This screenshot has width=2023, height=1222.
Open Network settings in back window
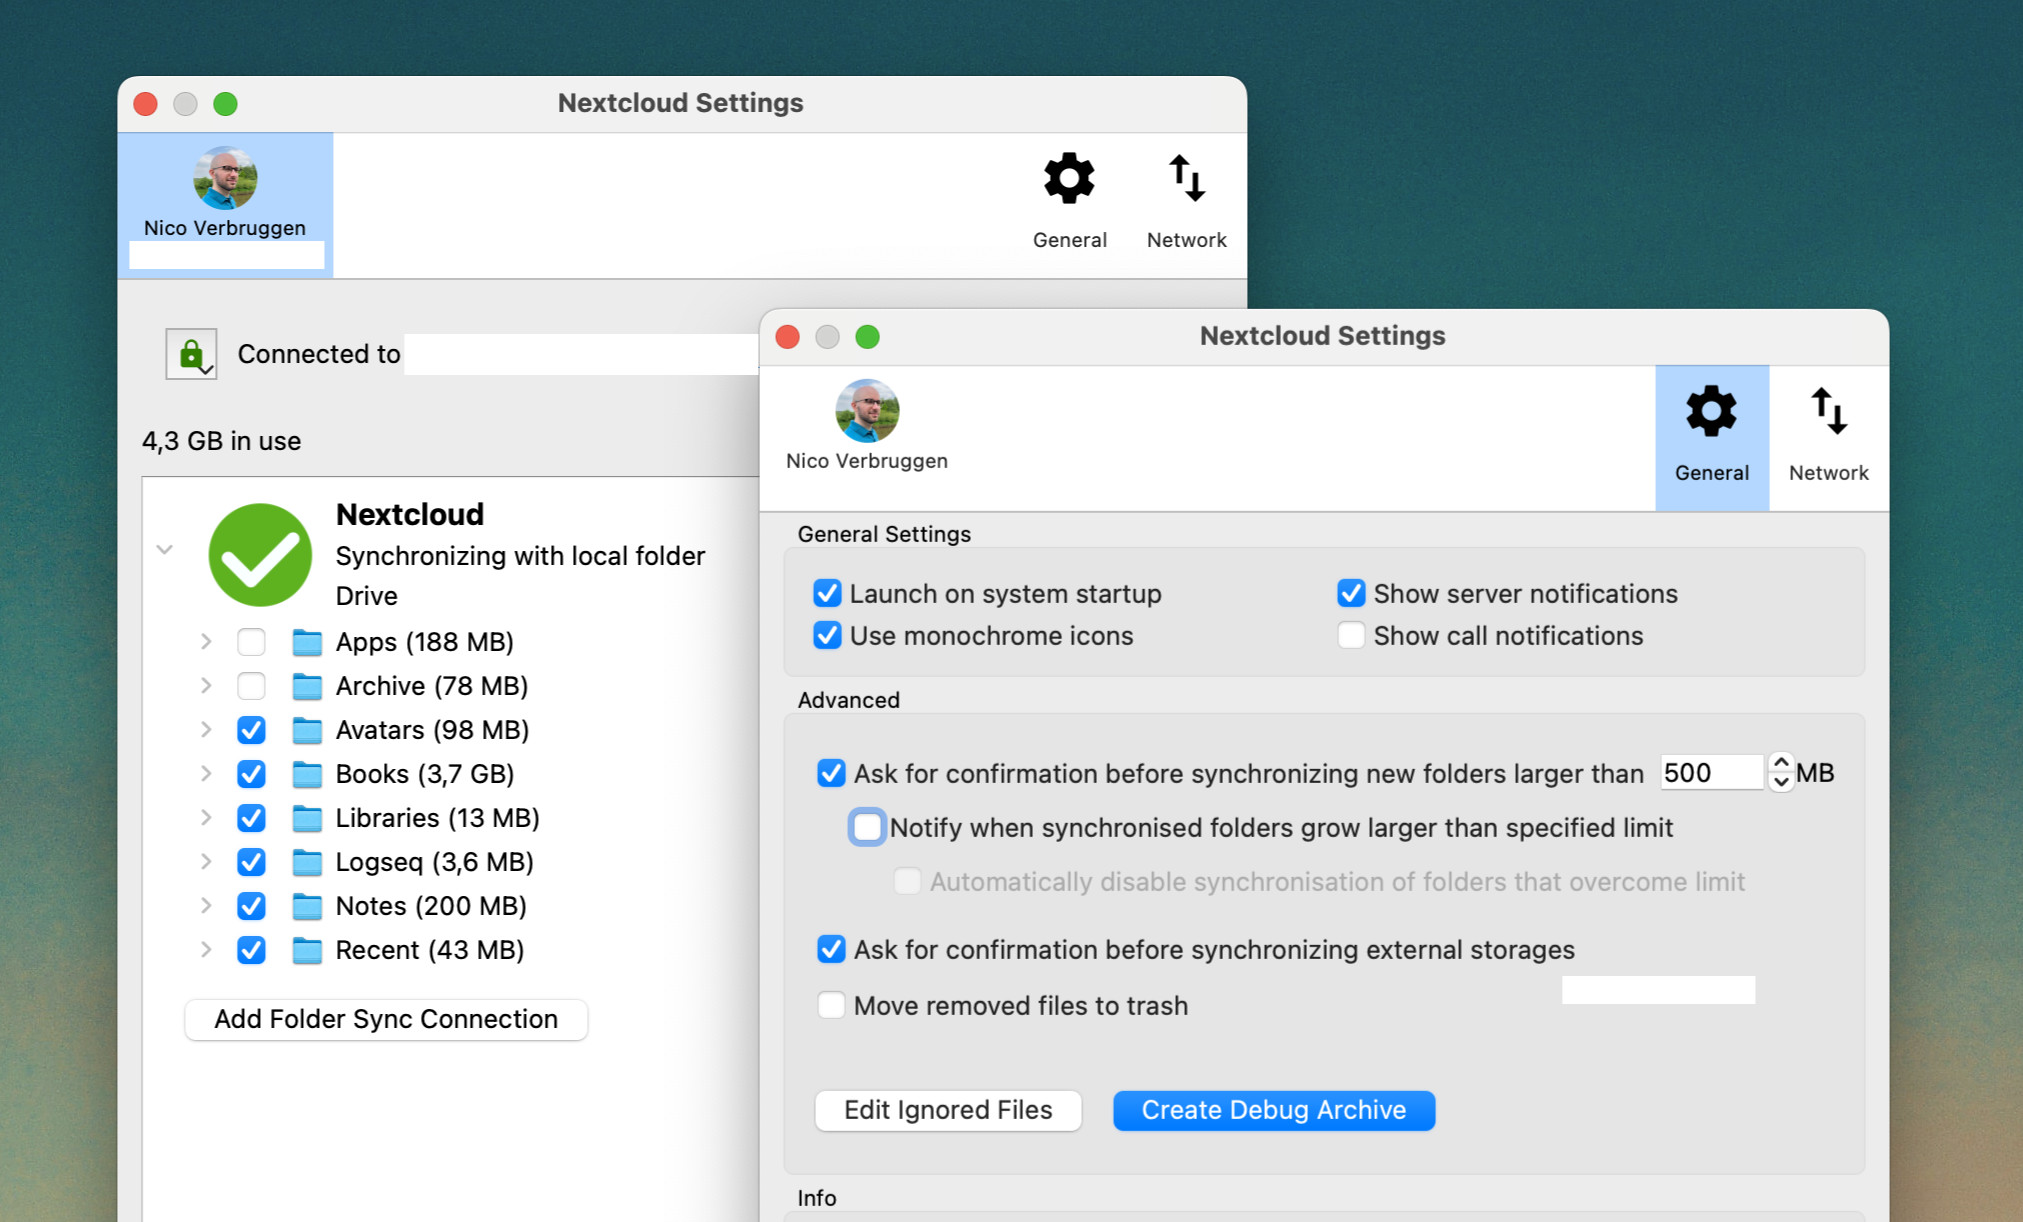[x=1186, y=203]
